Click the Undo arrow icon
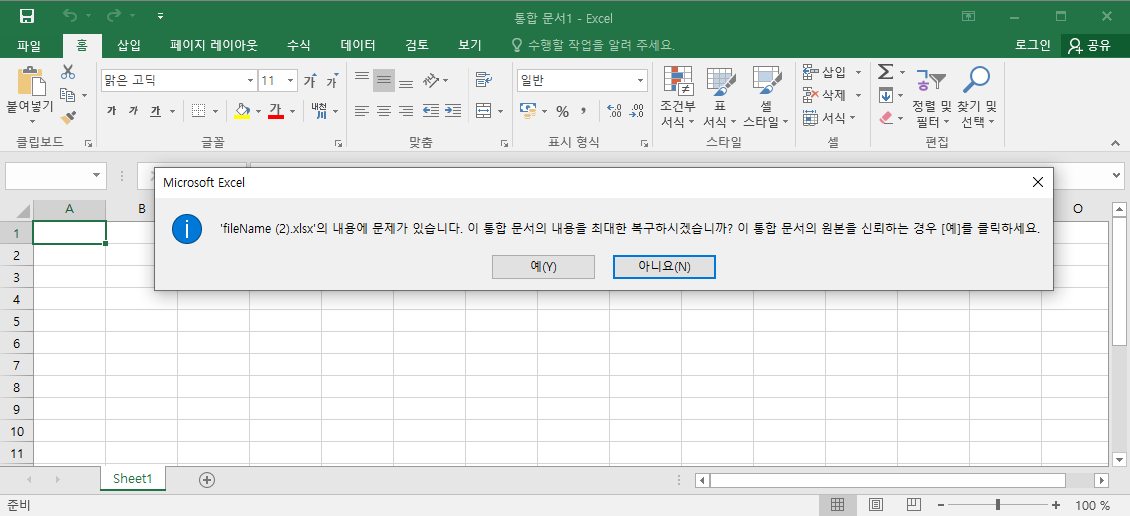 tap(70, 16)
